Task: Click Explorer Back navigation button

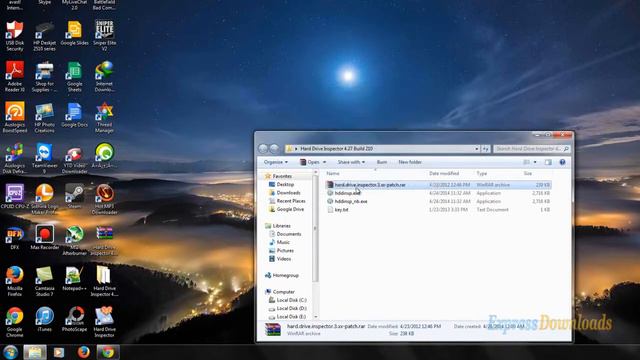Action: [x=263, y=149]
